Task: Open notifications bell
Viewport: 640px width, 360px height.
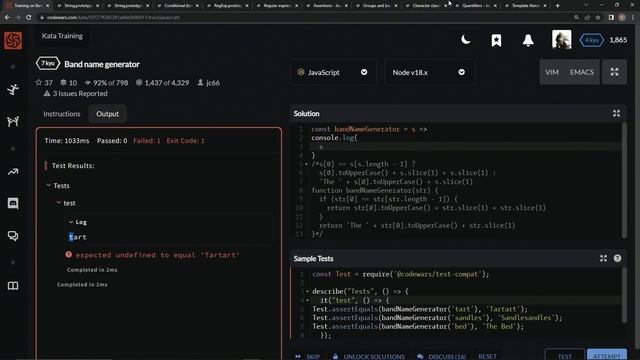Action: click(528, 40)
